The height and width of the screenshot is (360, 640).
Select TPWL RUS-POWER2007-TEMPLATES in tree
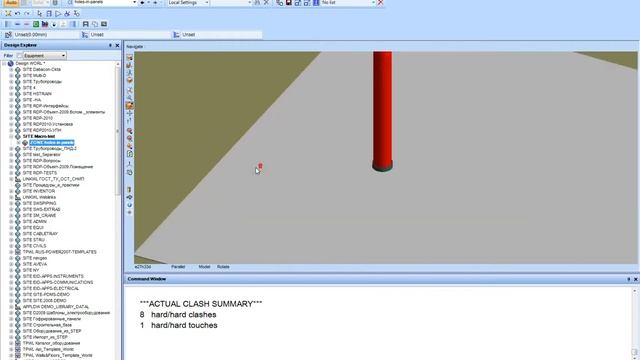coord(60,252)
